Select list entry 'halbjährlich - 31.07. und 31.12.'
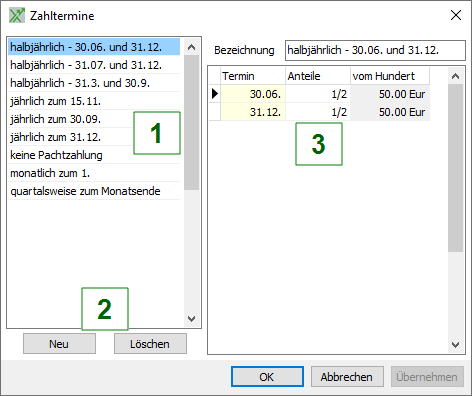This screenshot has width=472, height=396. [94, 65]
